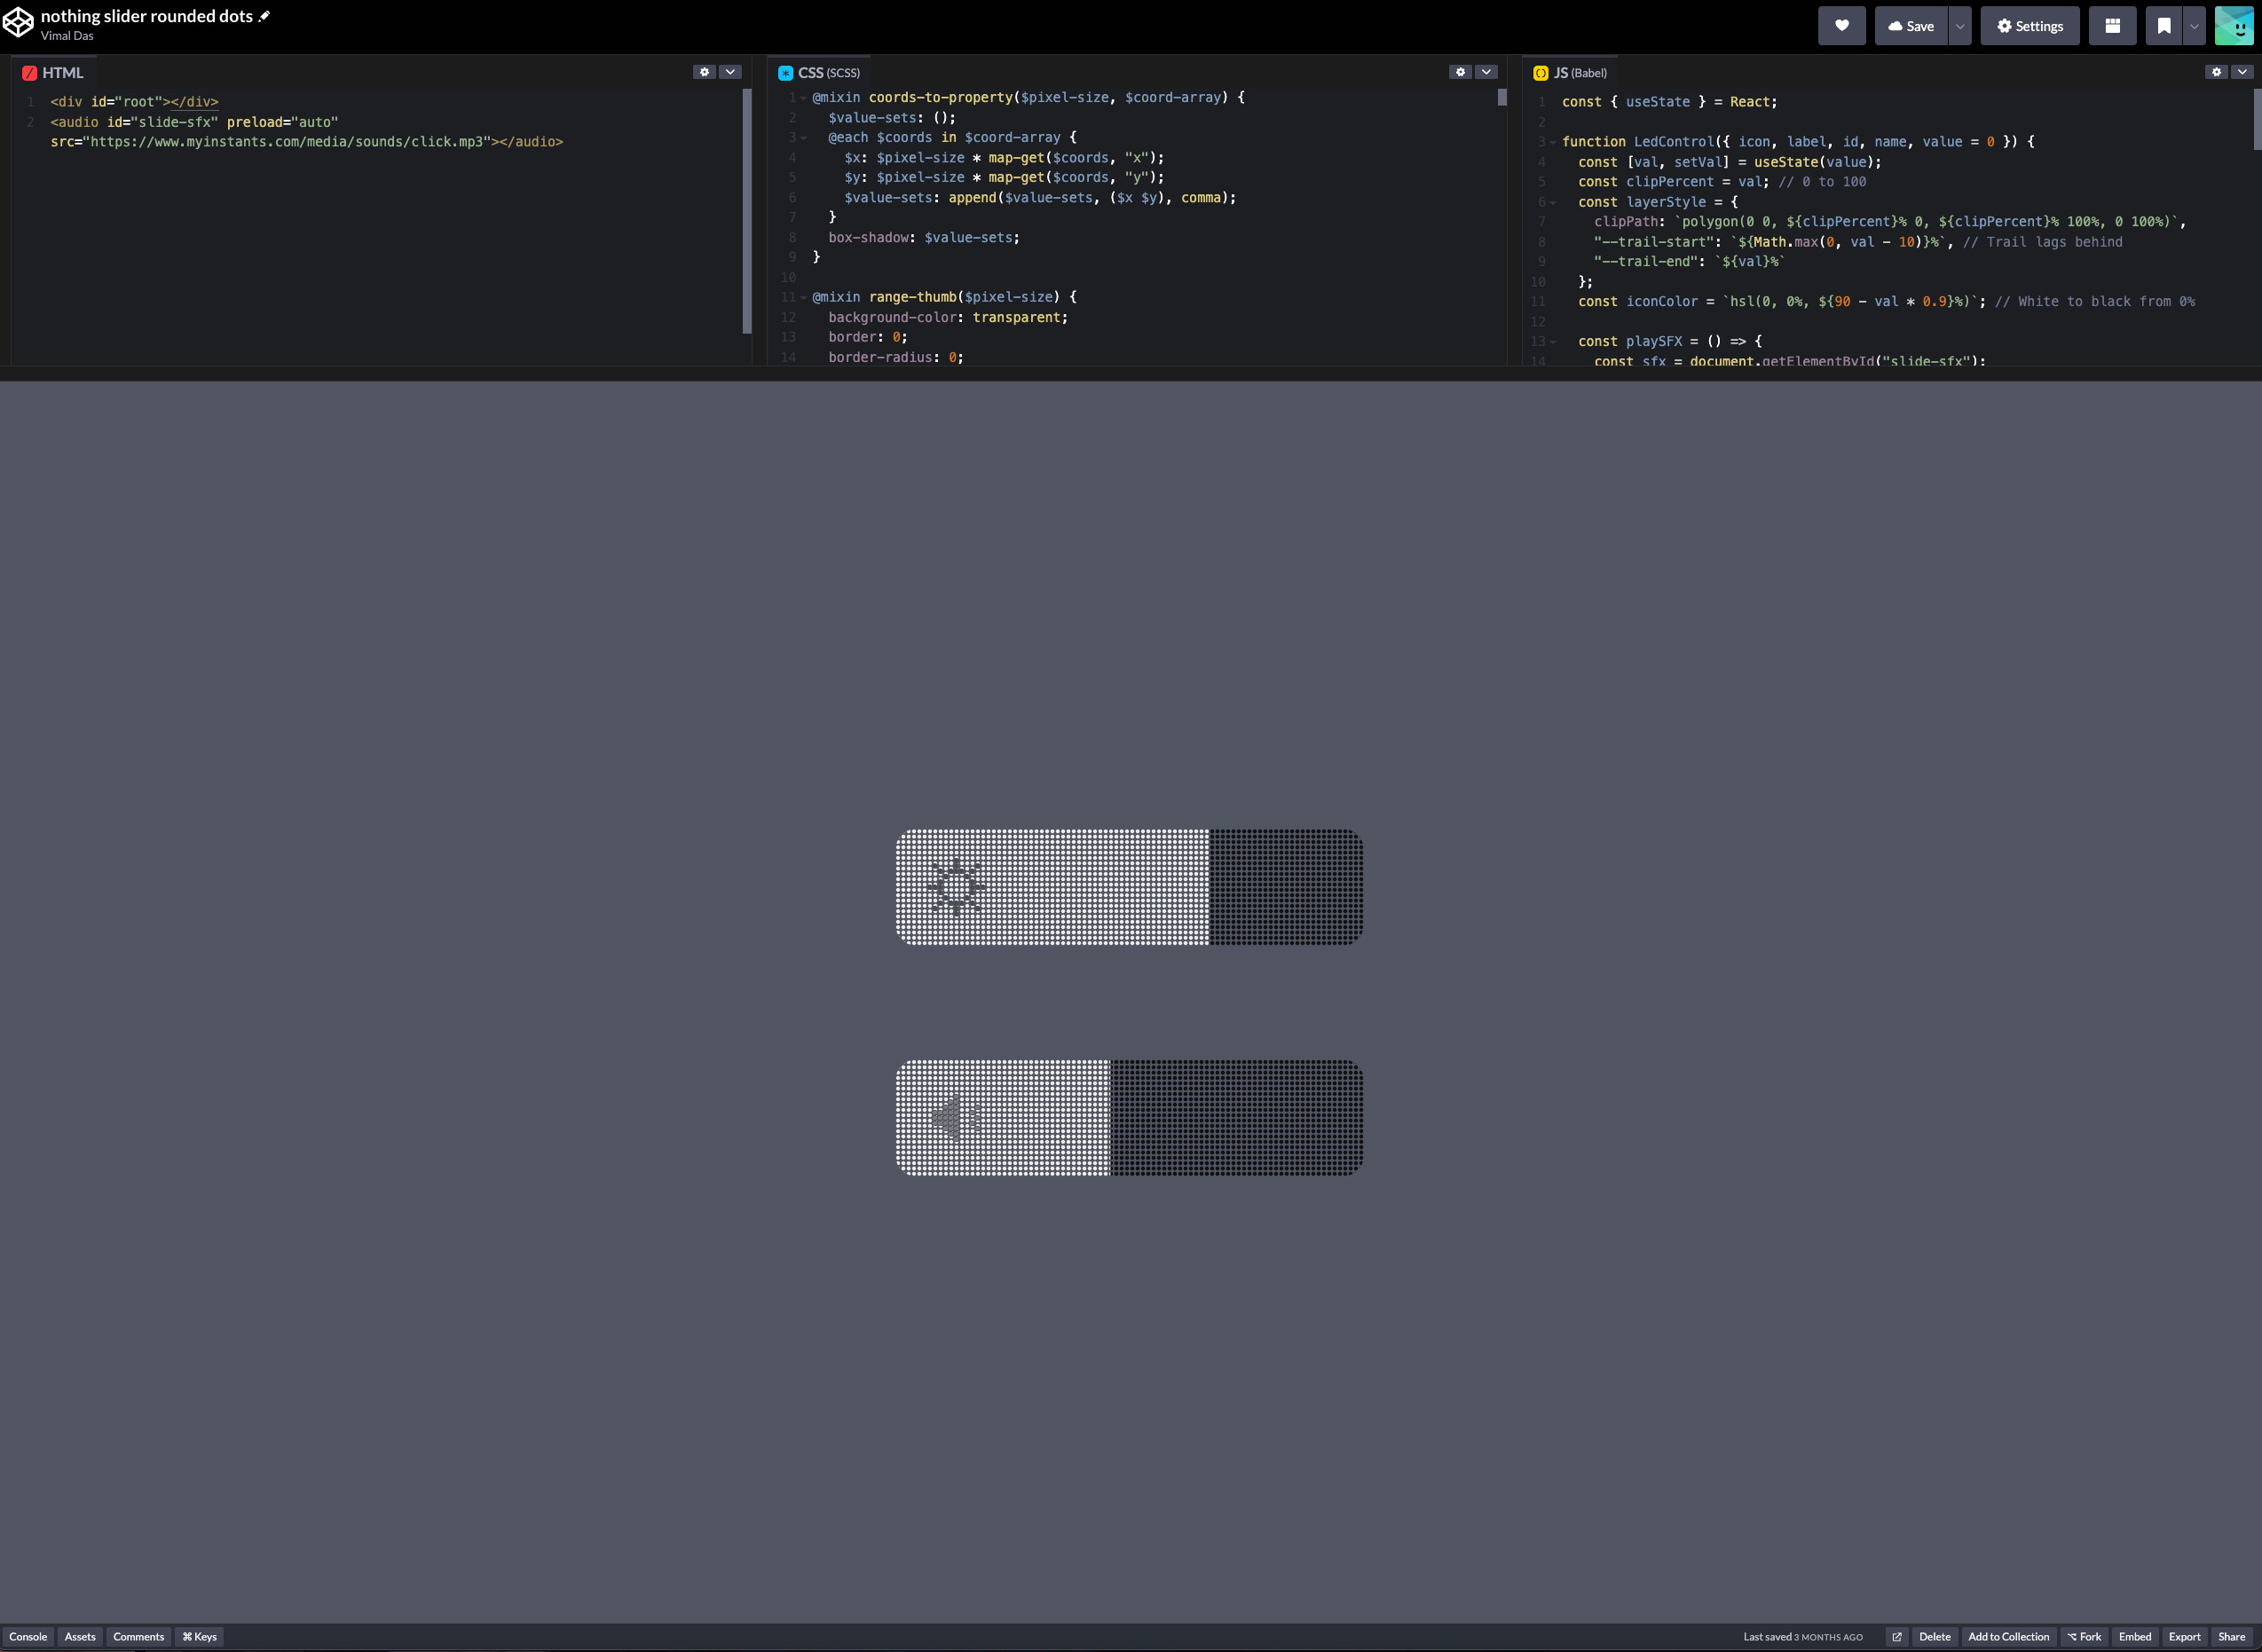Open HTML editor settings gear
The height and width of the screenshot is (1652, 2262).
point(704,72)
